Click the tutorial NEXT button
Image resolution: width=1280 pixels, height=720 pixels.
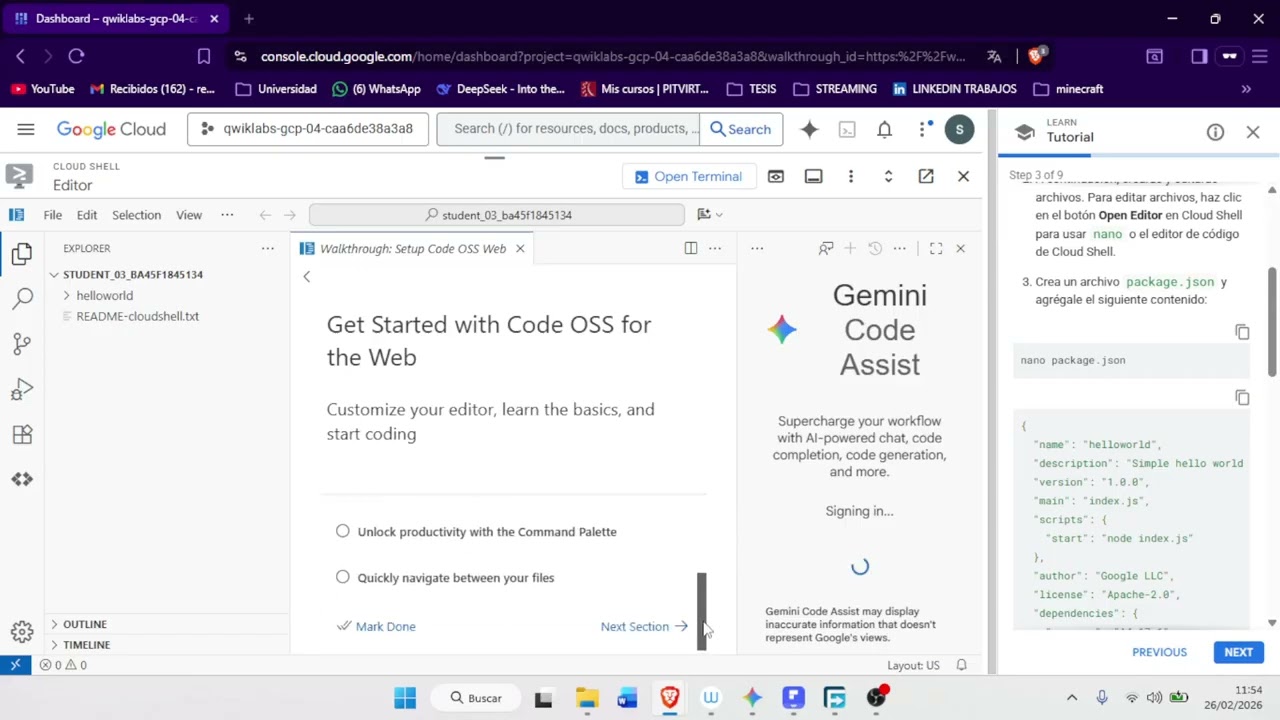[x=1238, y=652]
